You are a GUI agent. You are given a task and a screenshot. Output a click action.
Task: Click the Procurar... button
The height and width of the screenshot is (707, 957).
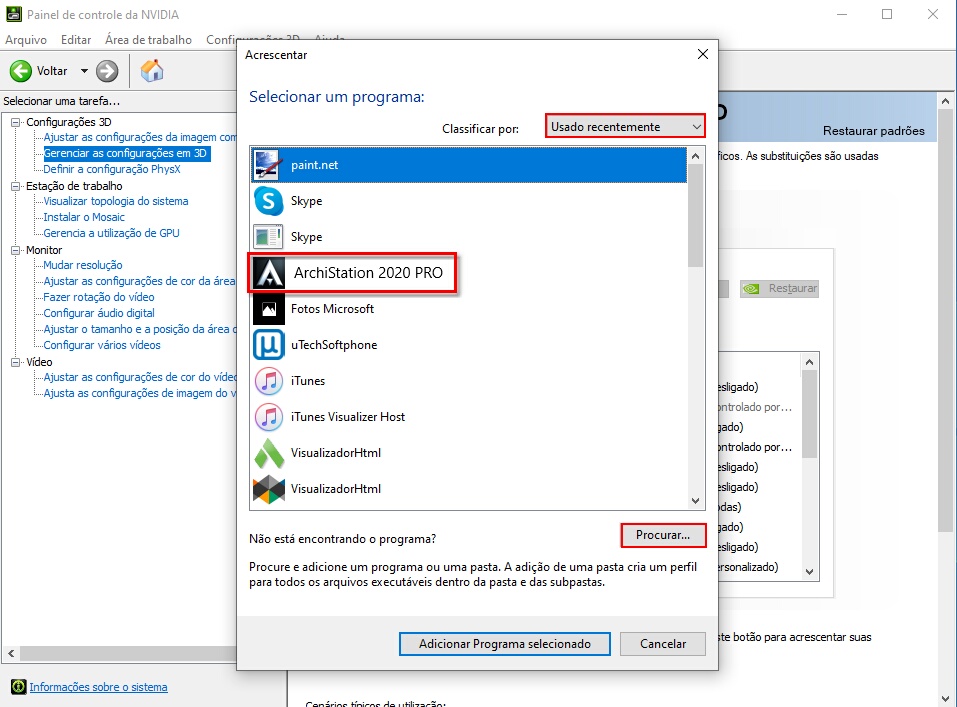coord(663,535)
